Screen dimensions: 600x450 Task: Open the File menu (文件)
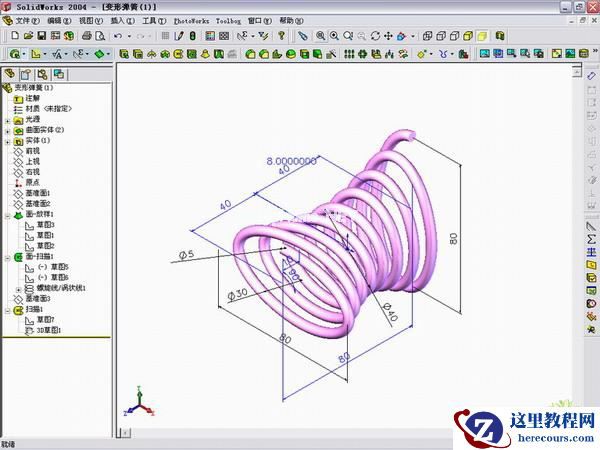pyautogui.click(x=27, y=21)
